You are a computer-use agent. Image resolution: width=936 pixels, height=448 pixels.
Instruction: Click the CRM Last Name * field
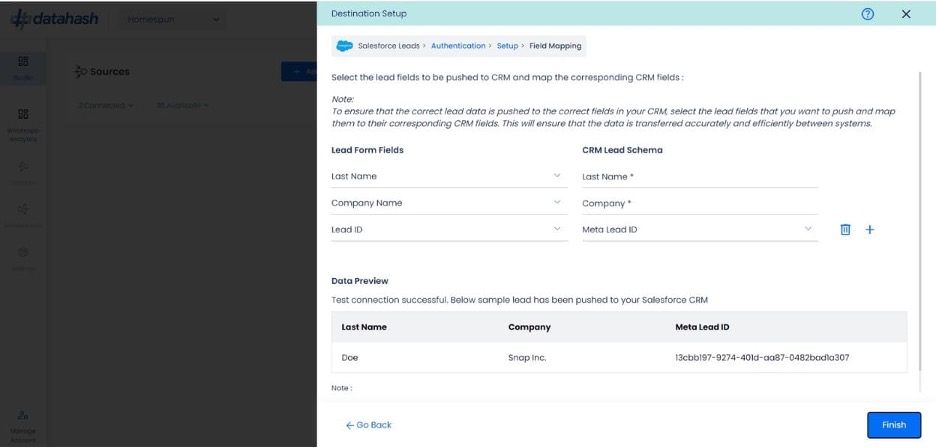coord(700,176)
